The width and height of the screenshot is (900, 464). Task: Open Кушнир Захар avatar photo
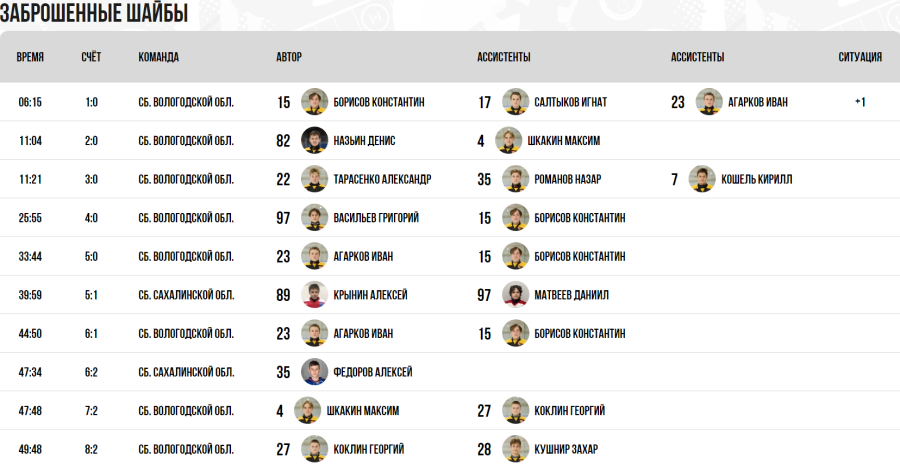(x=515, y=449)
